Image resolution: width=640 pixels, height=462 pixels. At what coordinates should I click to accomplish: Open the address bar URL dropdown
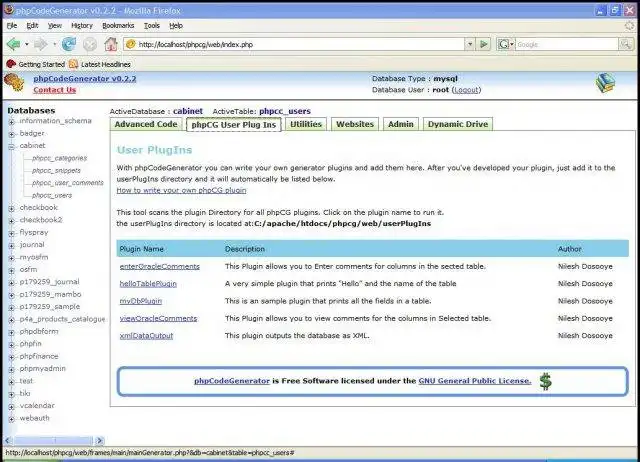(x=470, y=44)
